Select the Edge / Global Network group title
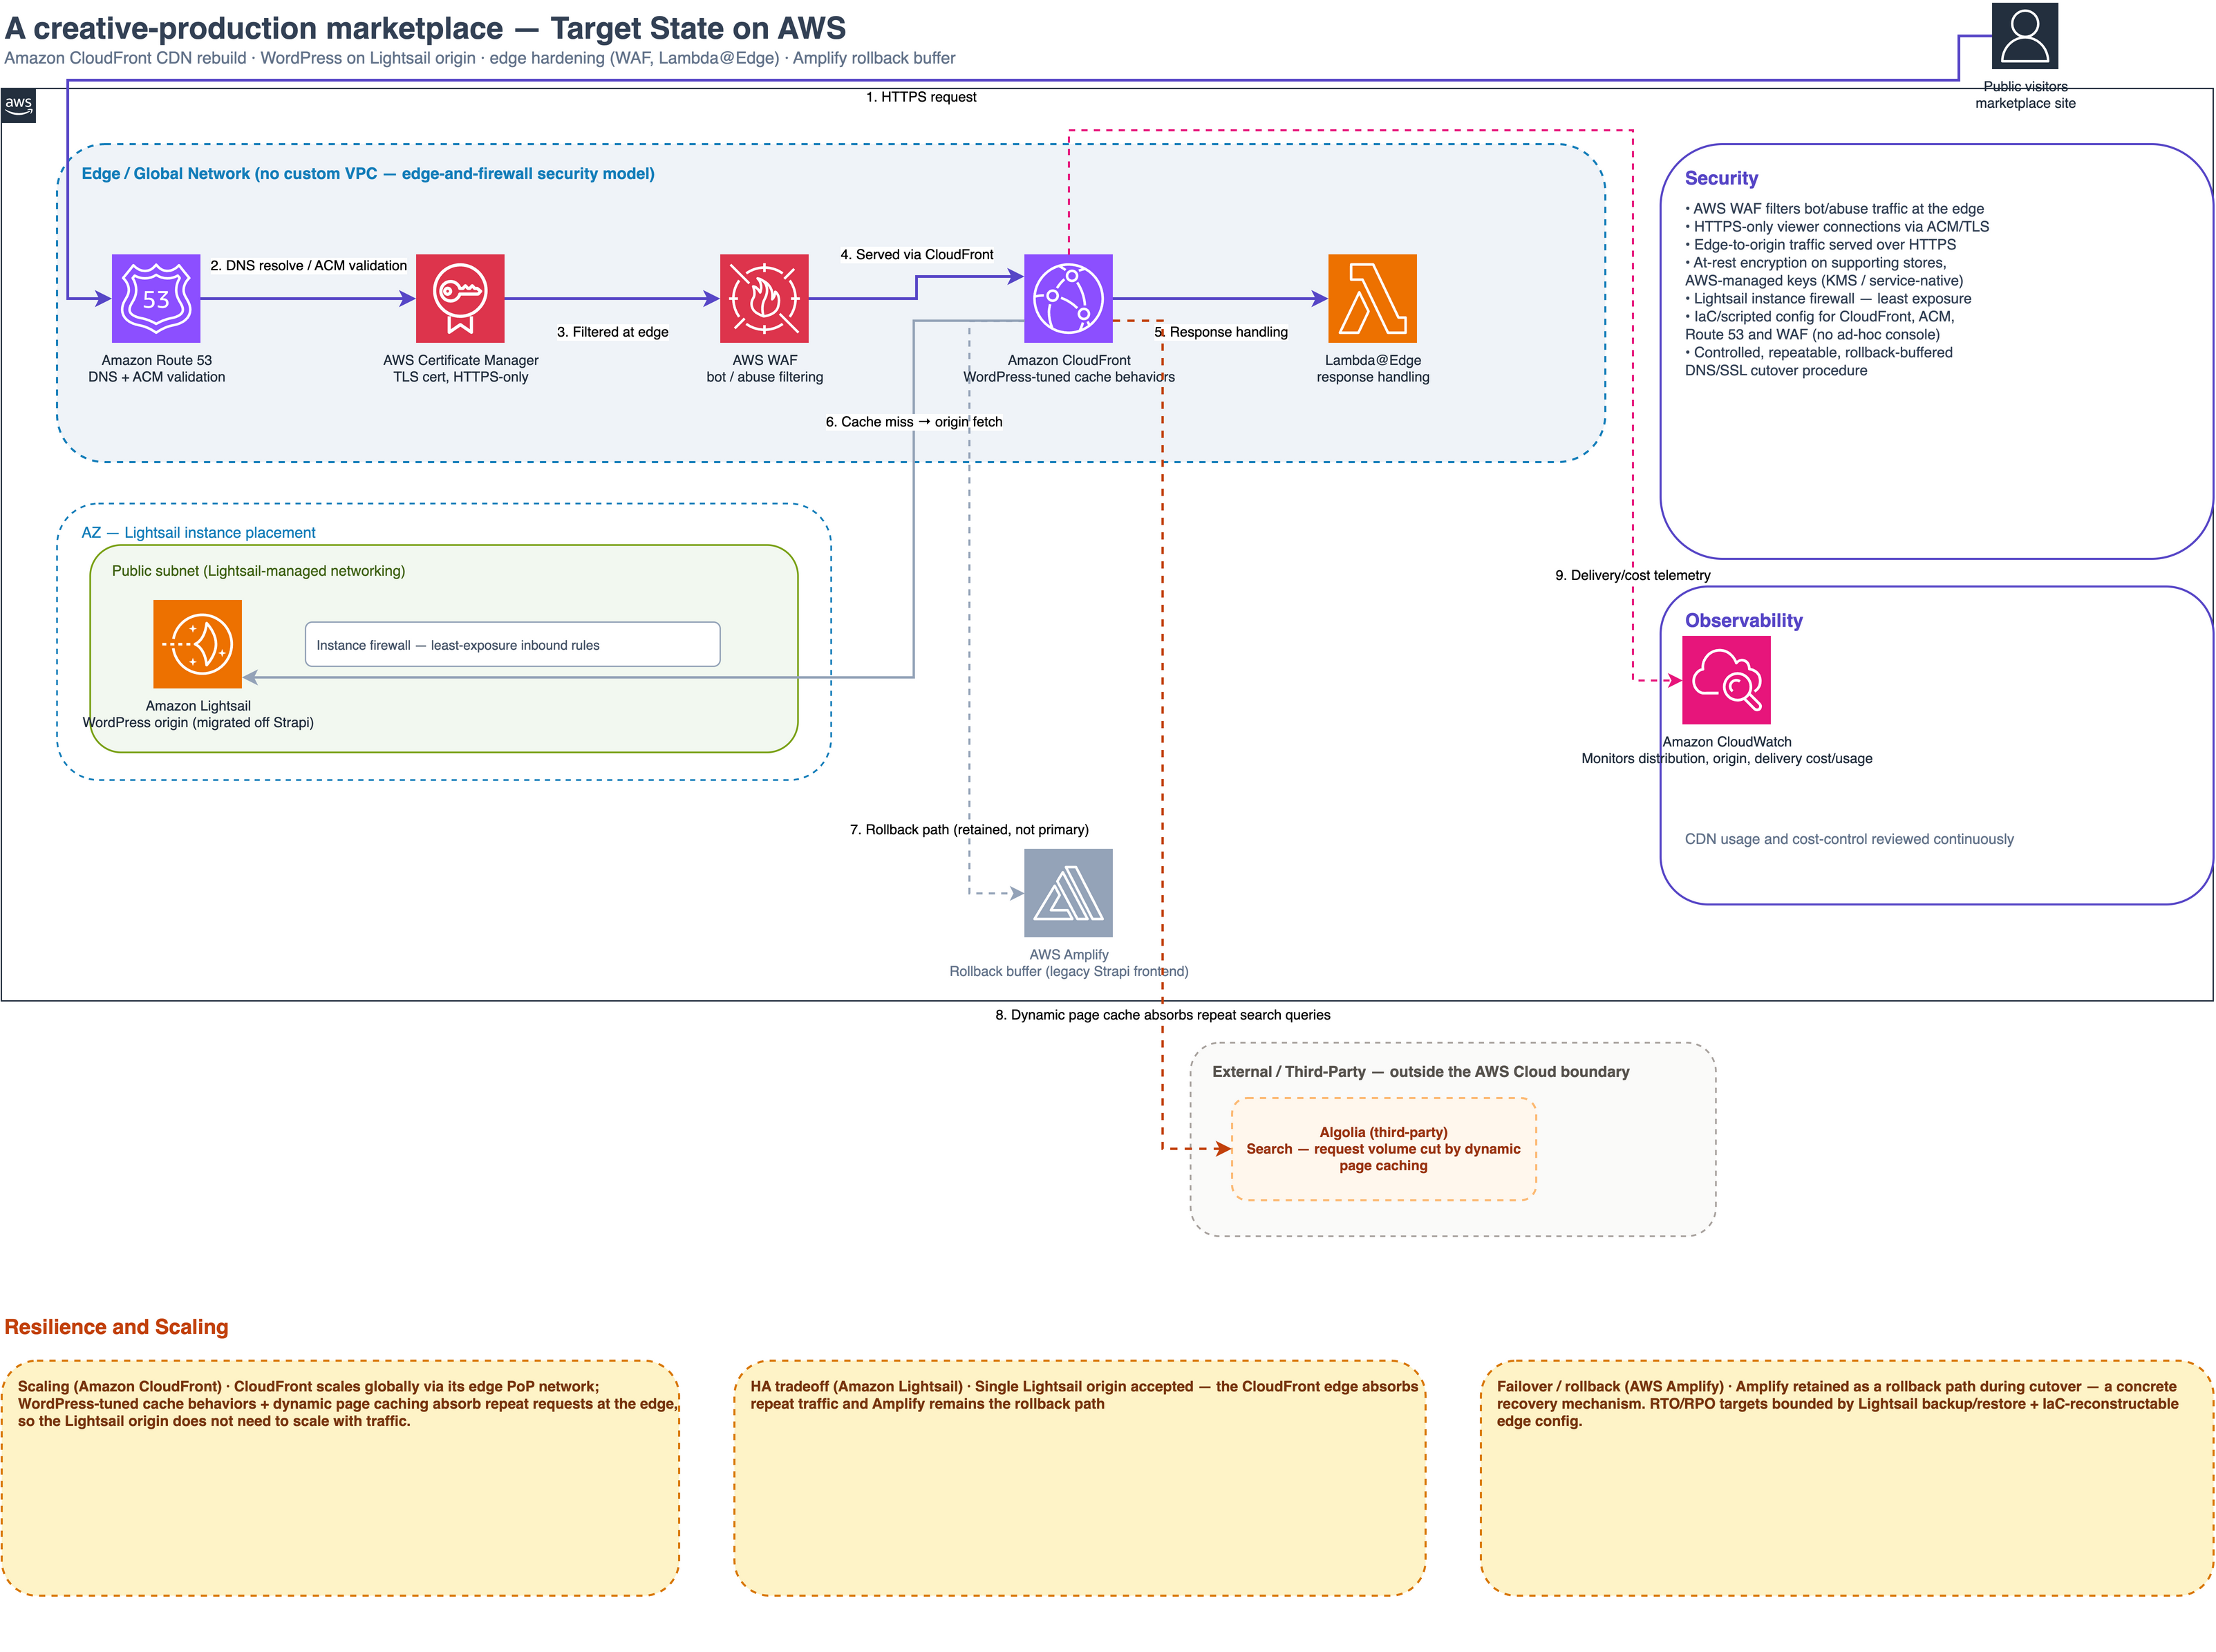 tap(368, 174)
